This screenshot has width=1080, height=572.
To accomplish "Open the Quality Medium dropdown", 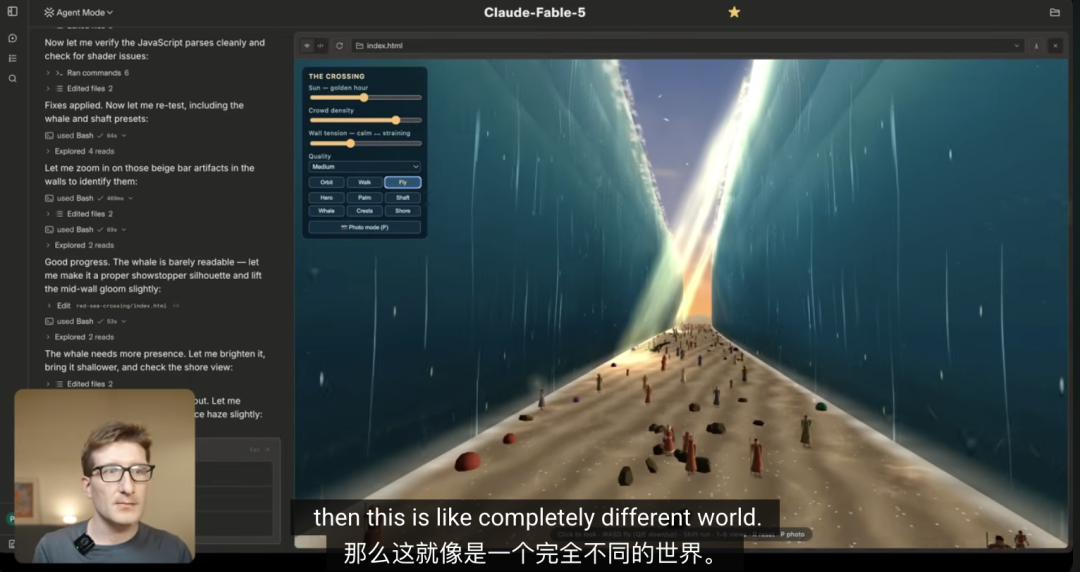I will click(364, 167).
